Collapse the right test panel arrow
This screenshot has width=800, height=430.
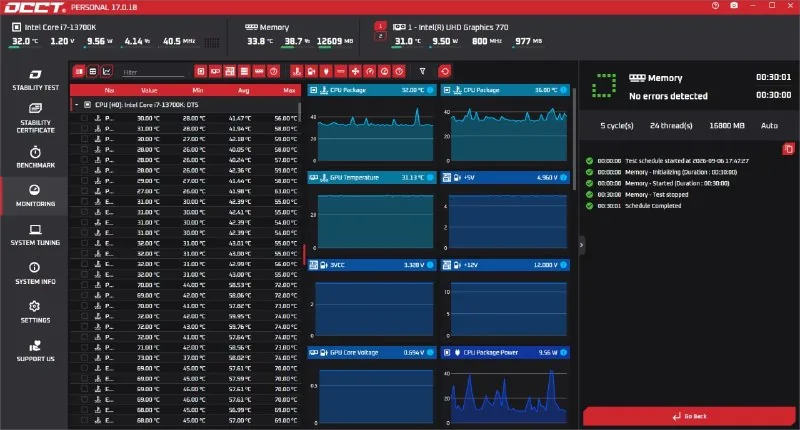click(x=581, y=245)
